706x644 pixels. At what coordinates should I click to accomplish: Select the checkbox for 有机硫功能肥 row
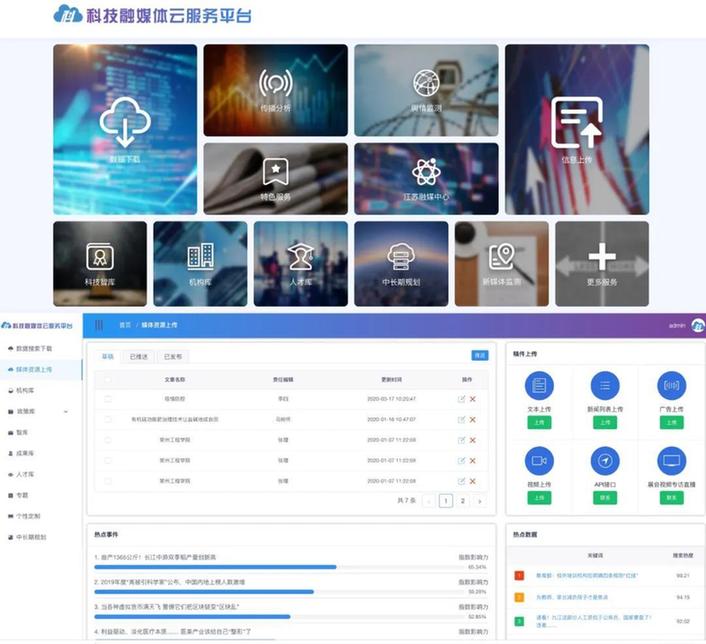point(108,419)
